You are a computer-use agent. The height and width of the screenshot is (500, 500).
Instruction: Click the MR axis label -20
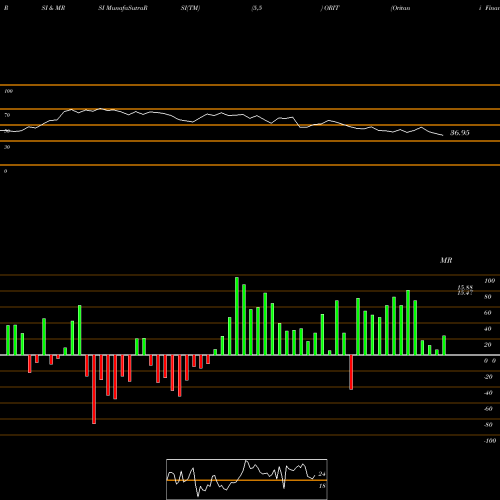(x=488, y=377)
